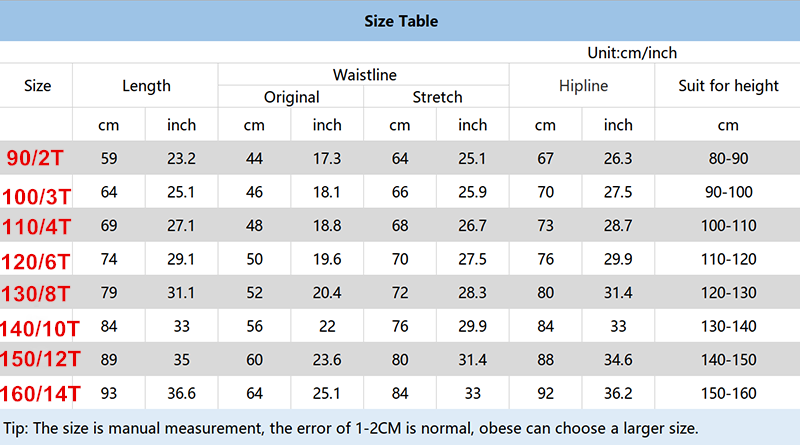Select the 150-160 height range cell
The width and height of the screenshot is (800, 445).
click(728, 392)
